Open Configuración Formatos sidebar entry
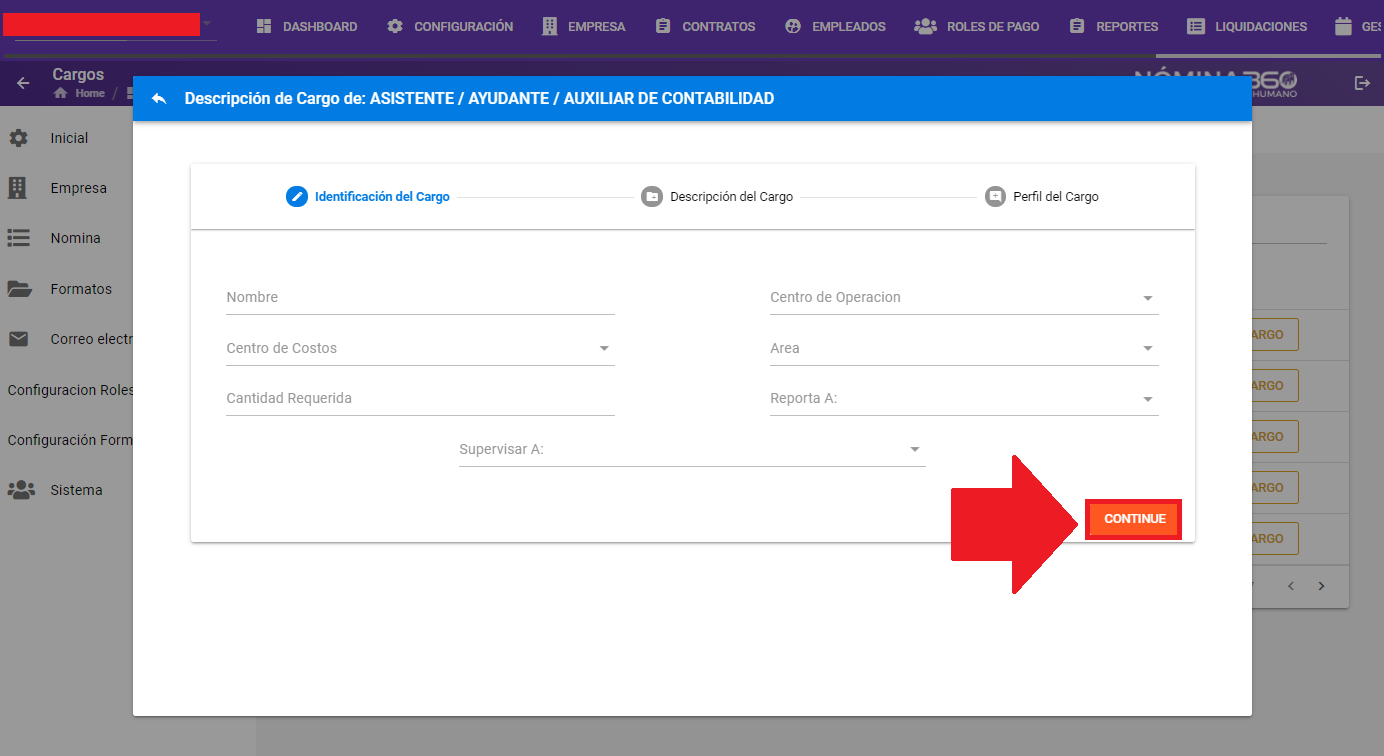 click(x=70, y=440)
